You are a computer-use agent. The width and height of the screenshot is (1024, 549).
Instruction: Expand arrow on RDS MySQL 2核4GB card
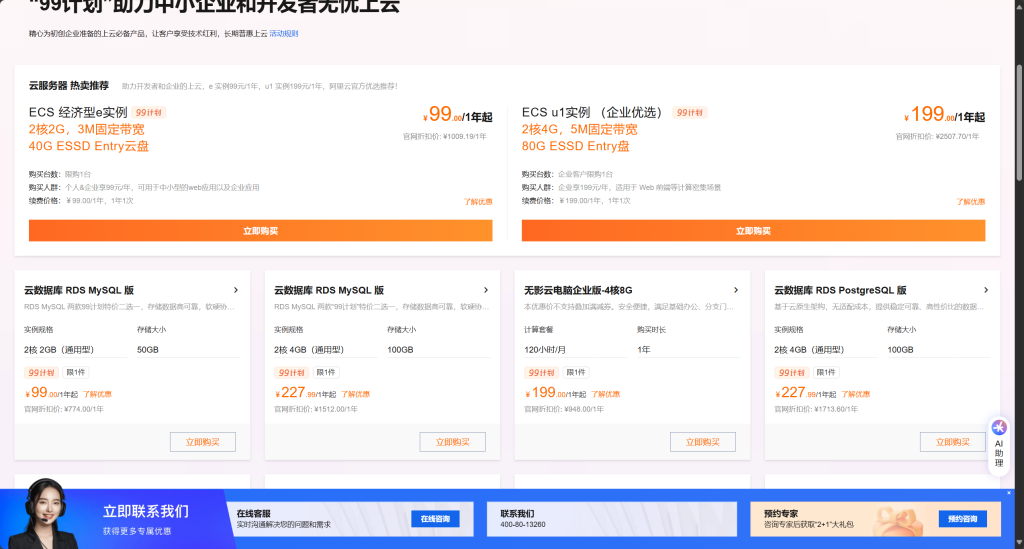486,290
